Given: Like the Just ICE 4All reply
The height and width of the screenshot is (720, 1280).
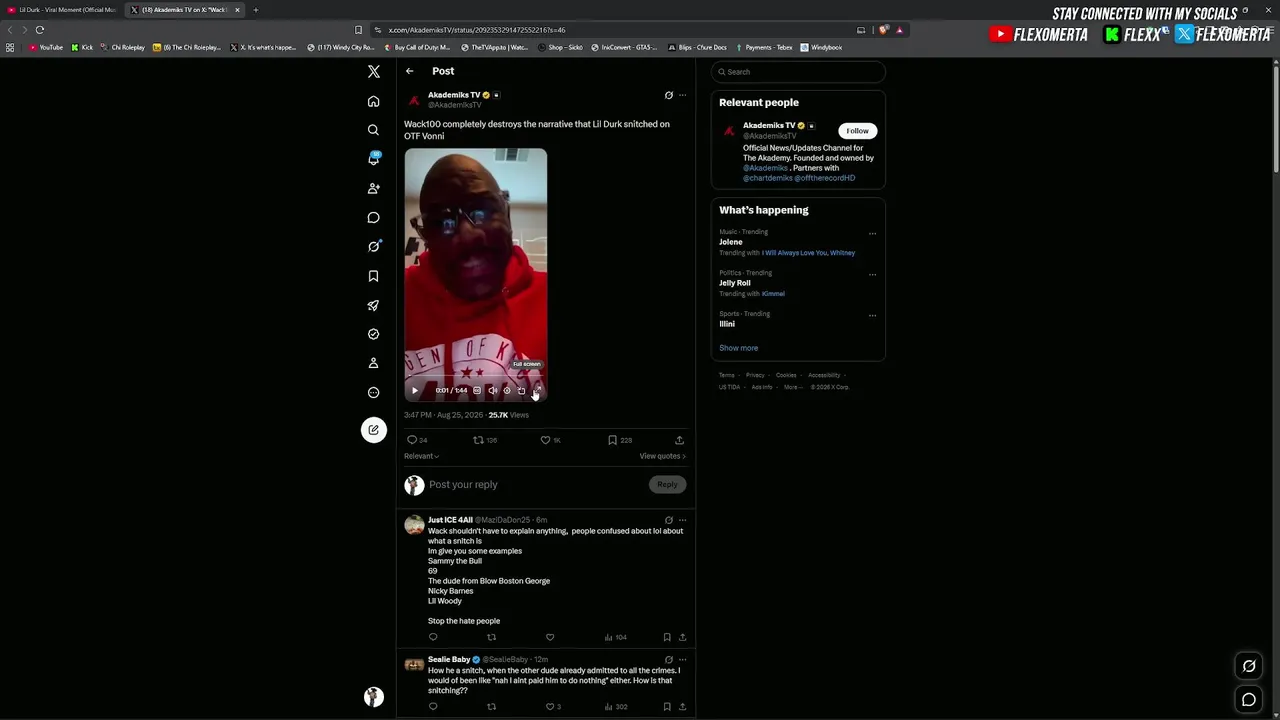Looking at the screenshot, I should point(550,637).
